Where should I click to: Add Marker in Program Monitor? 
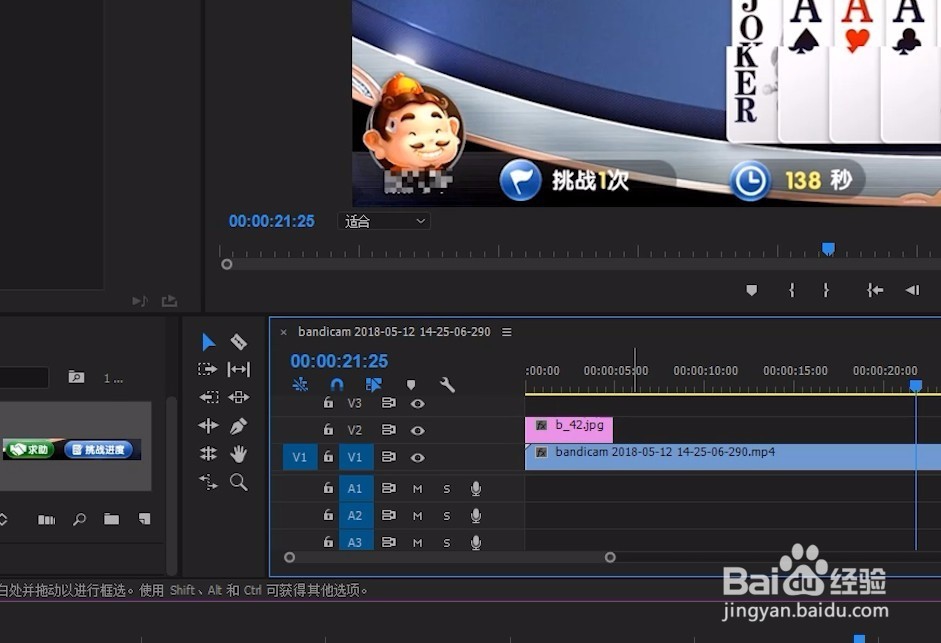[751, 291]
